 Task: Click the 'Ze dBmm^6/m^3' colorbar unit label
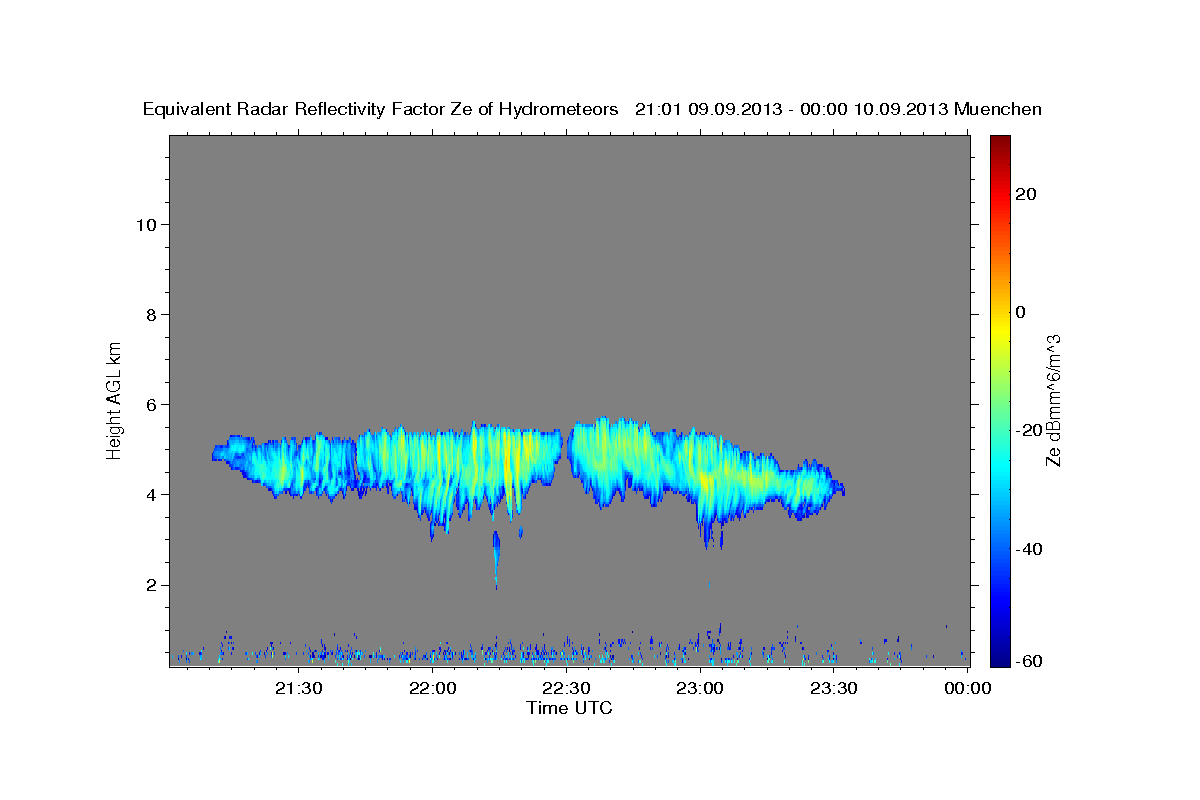tap(1053, 400)
